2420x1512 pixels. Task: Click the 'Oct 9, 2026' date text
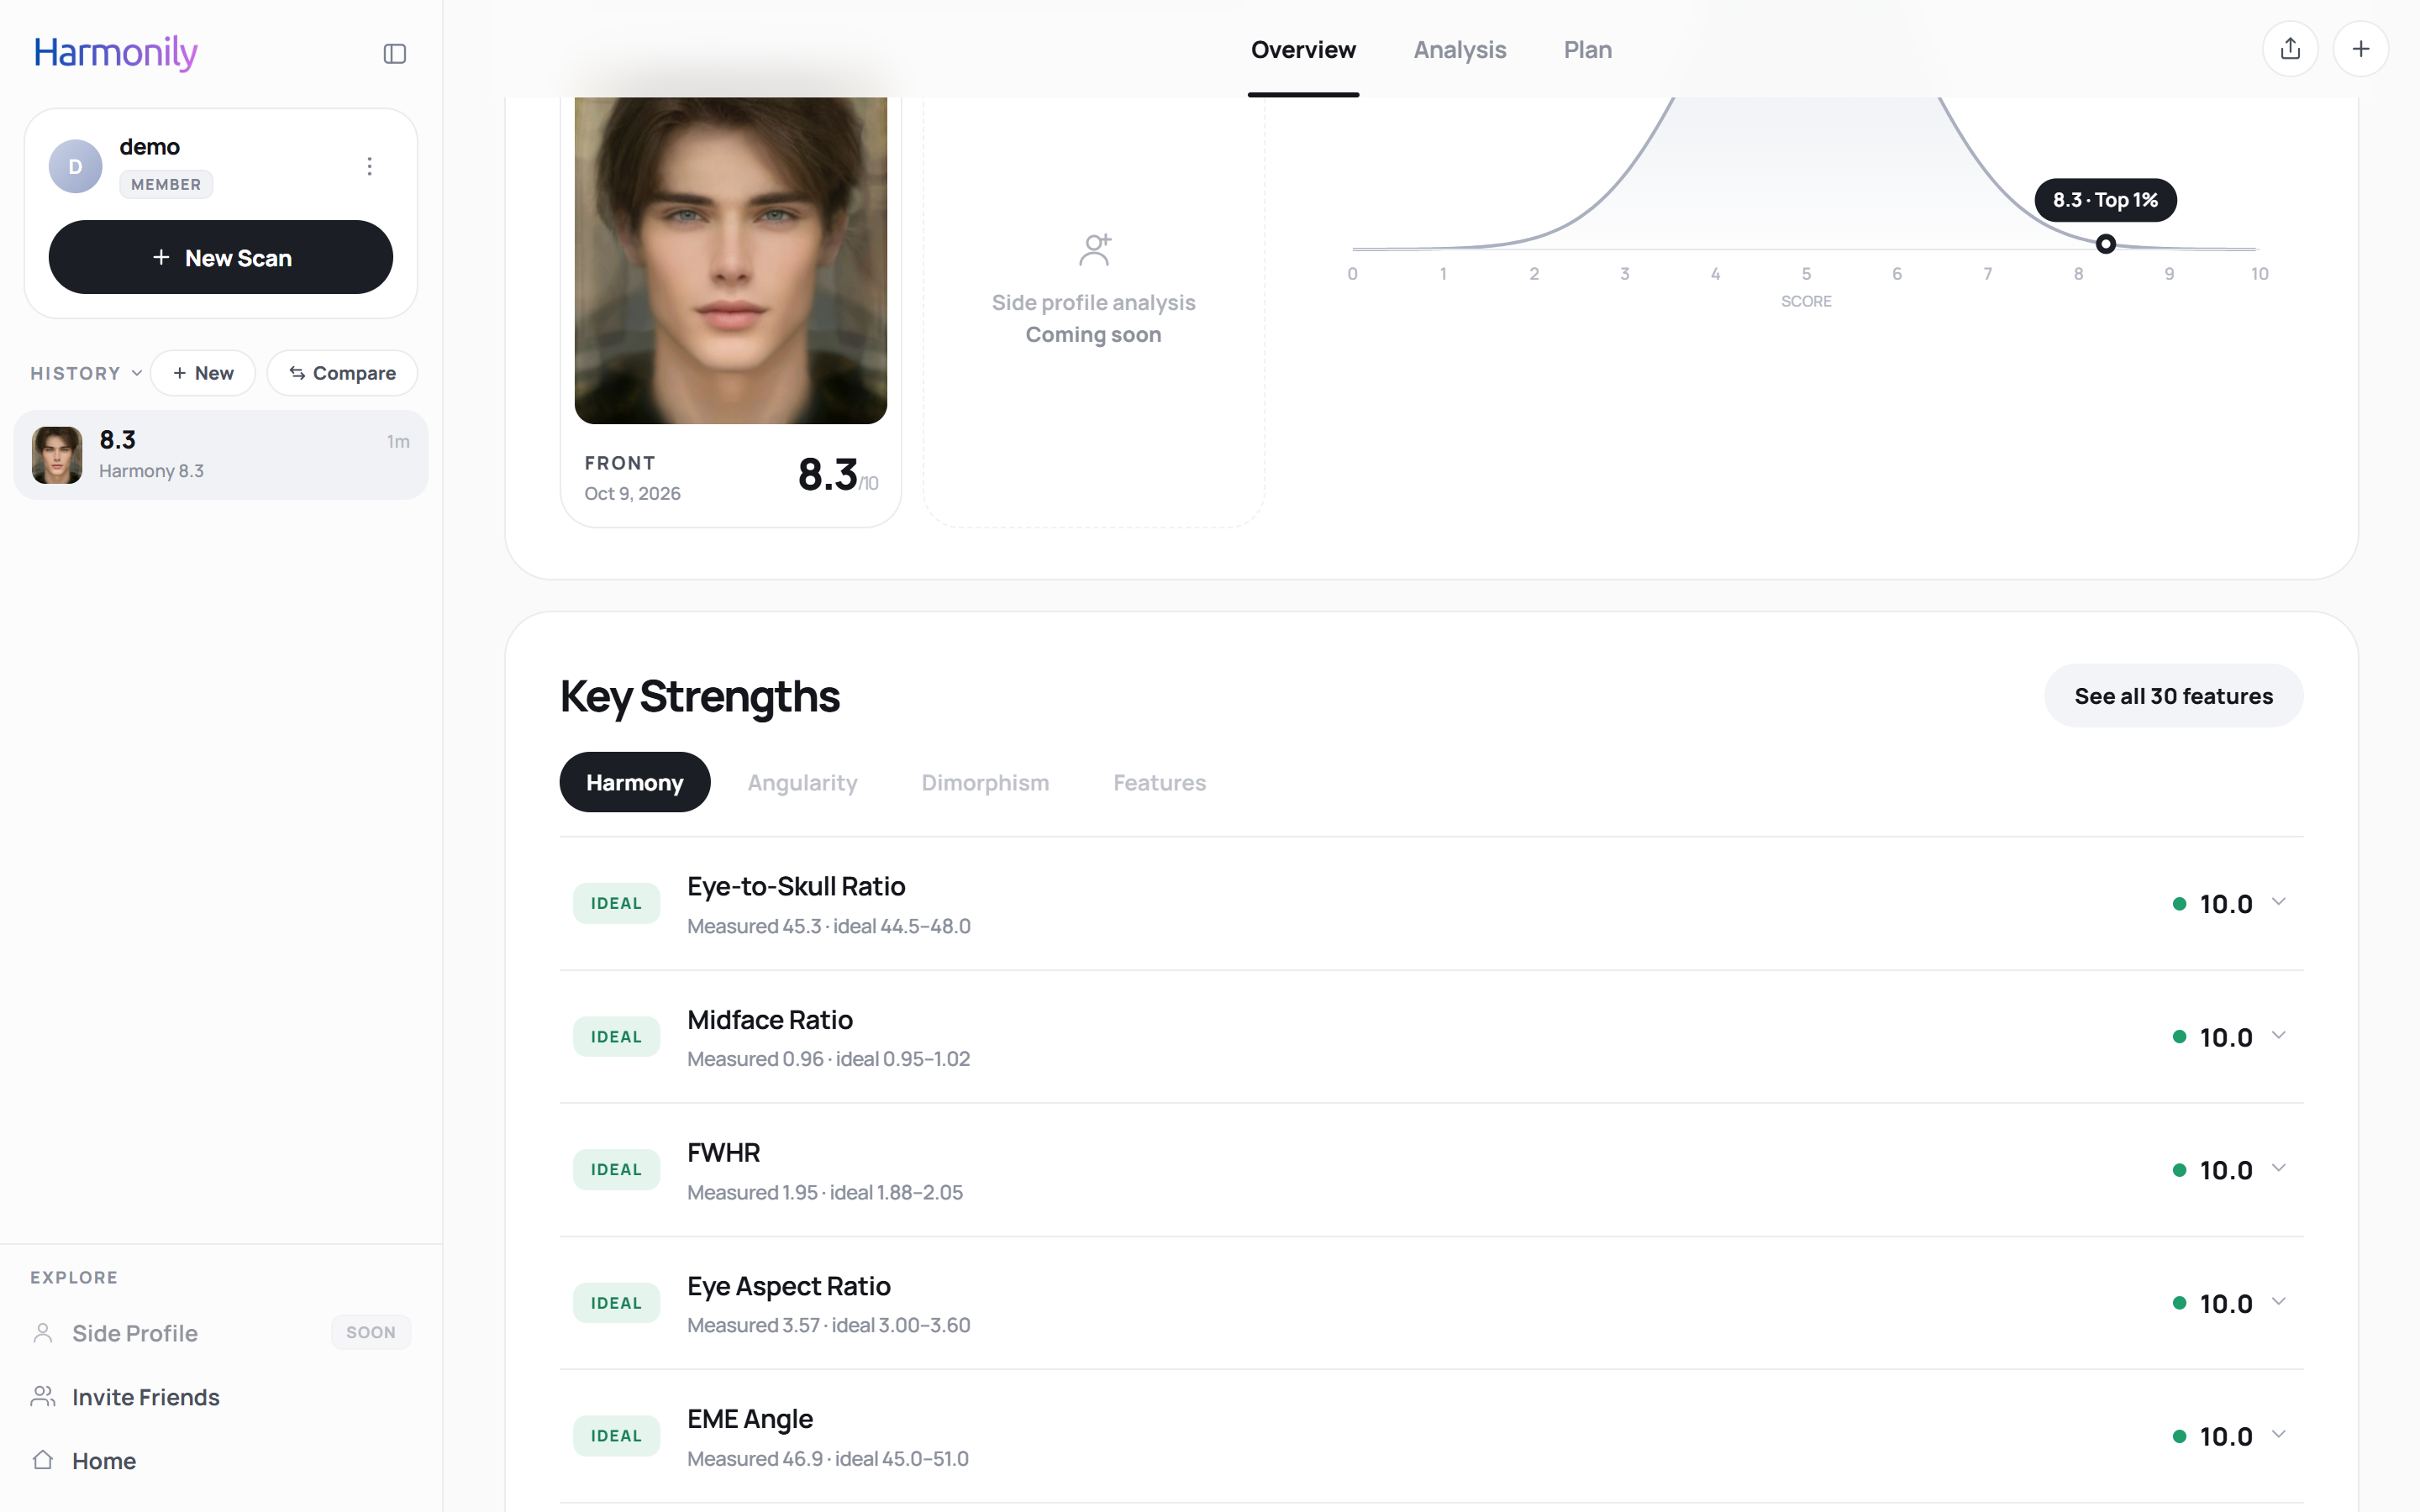(633, 493)
